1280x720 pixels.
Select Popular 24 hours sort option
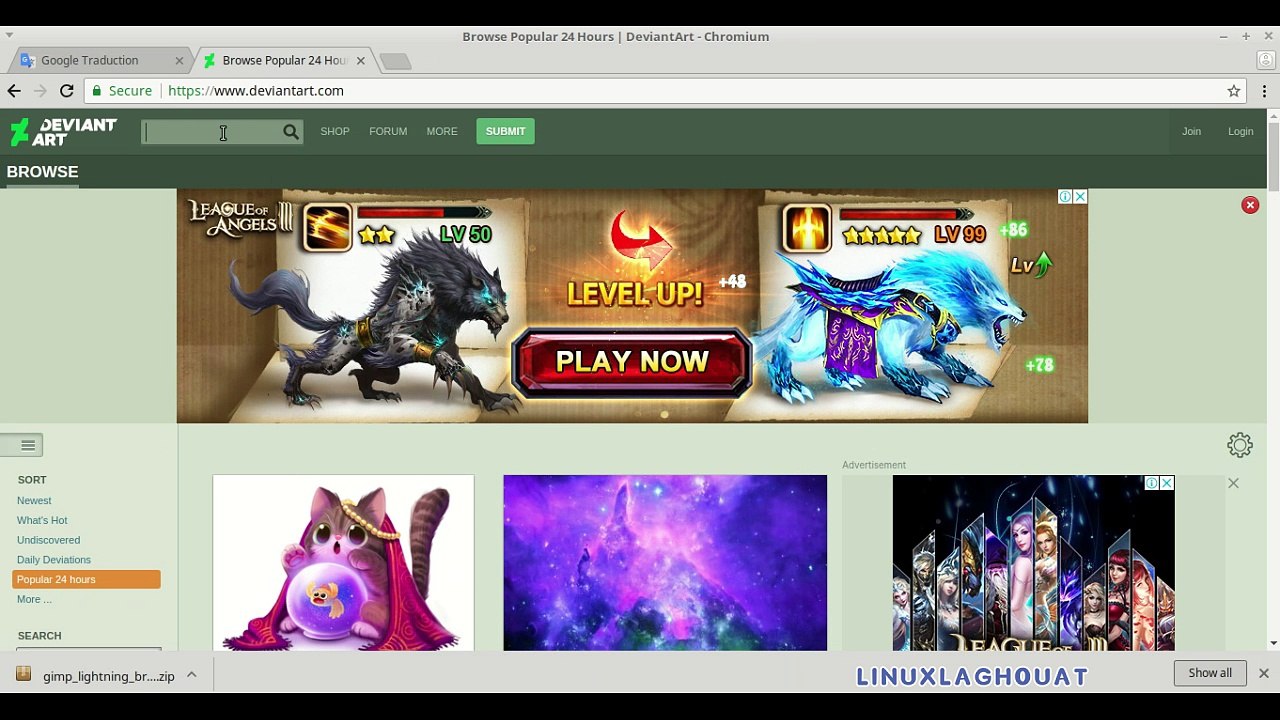click(87, 580)
